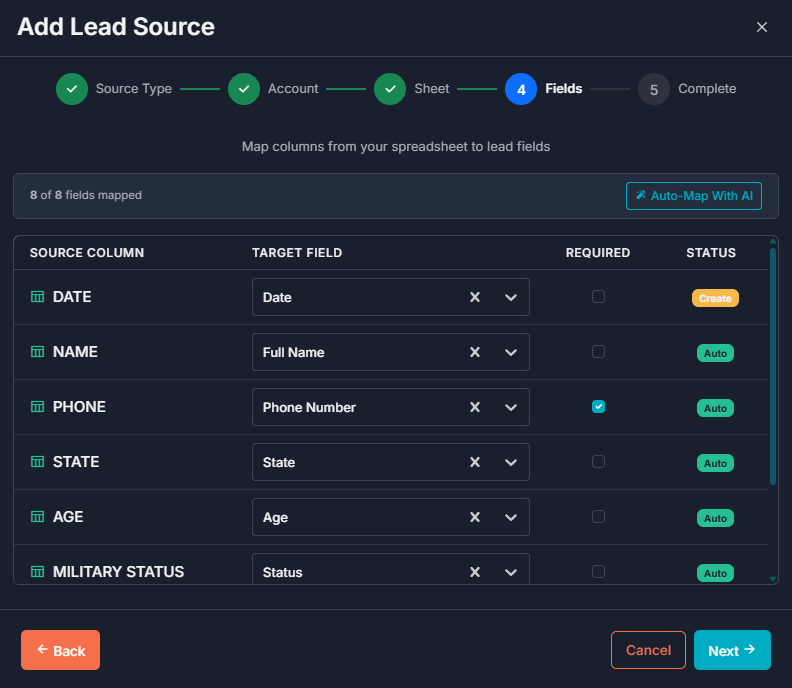Enable required checkbox for STATE row
792x688 pixels.
pyautogui.click(x=598, y=461)
